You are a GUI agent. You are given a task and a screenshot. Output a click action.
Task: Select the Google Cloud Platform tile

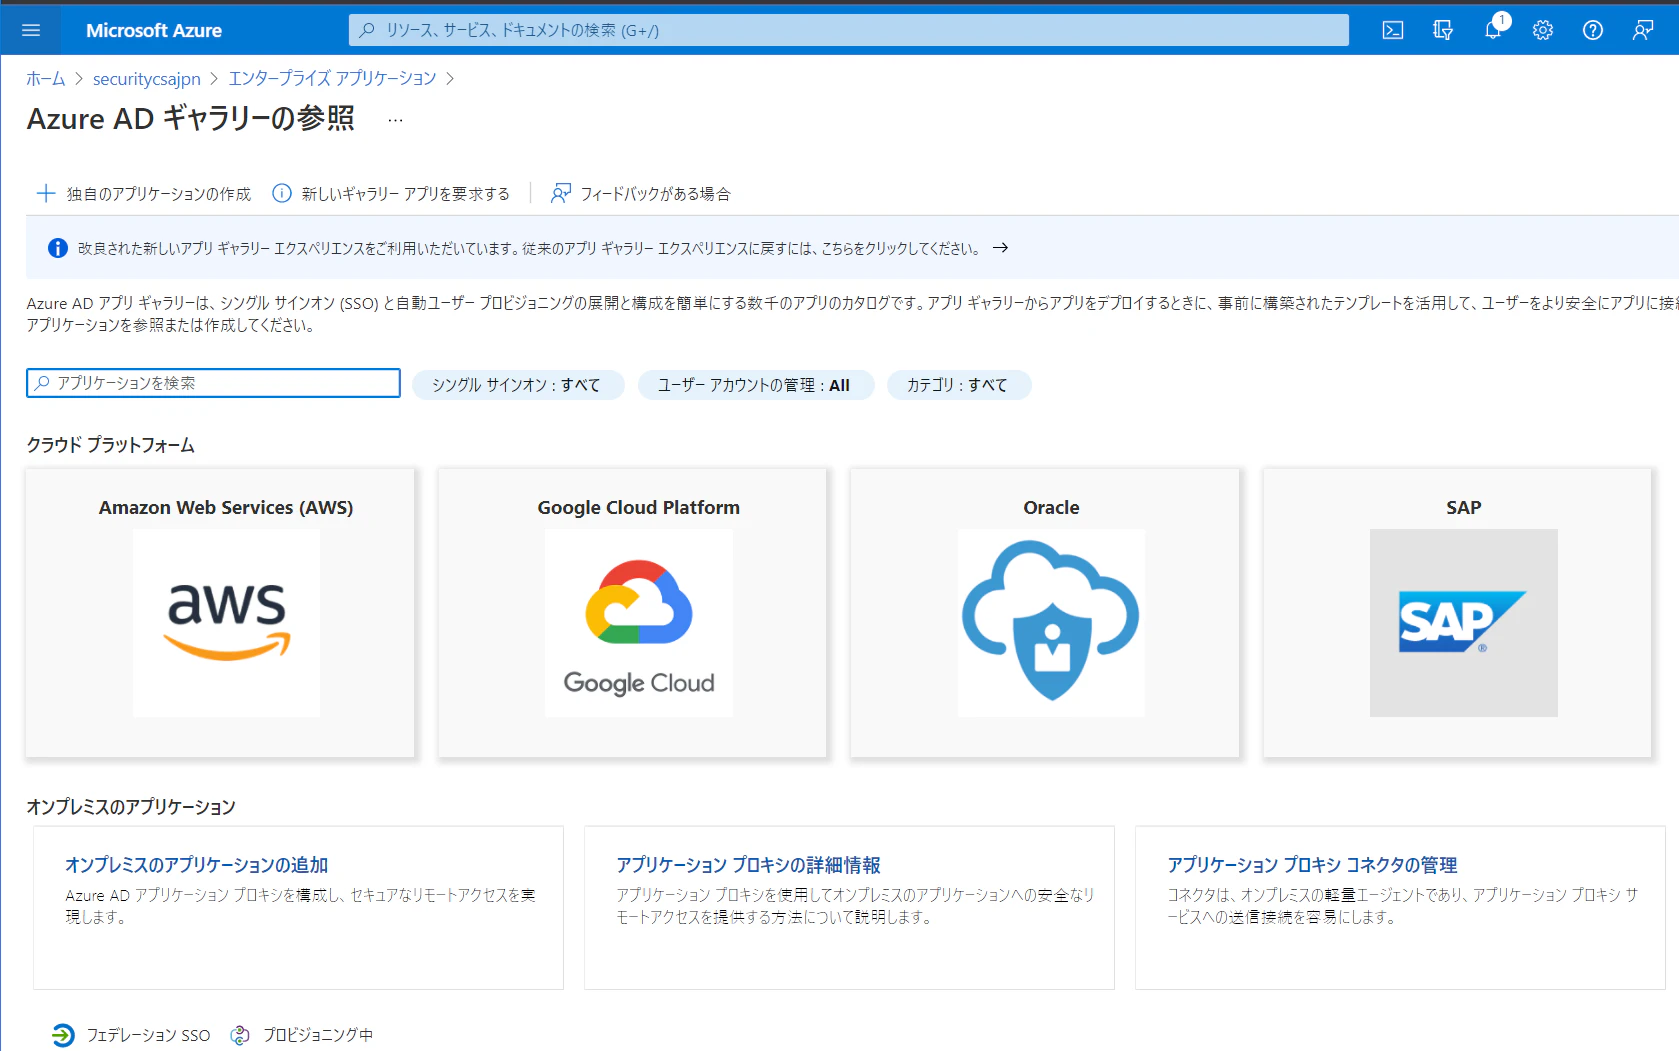pos(632,613)
